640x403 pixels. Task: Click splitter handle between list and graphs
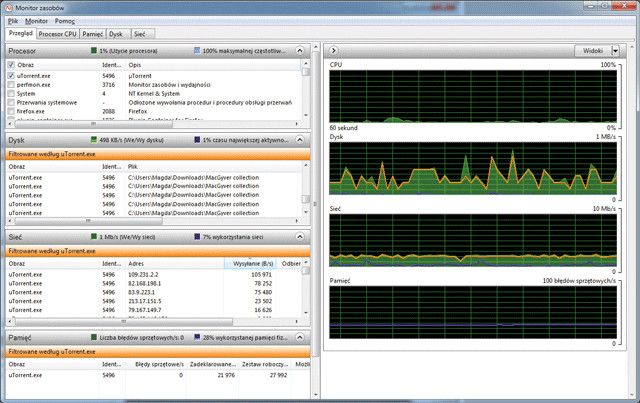tap(316, 204)
